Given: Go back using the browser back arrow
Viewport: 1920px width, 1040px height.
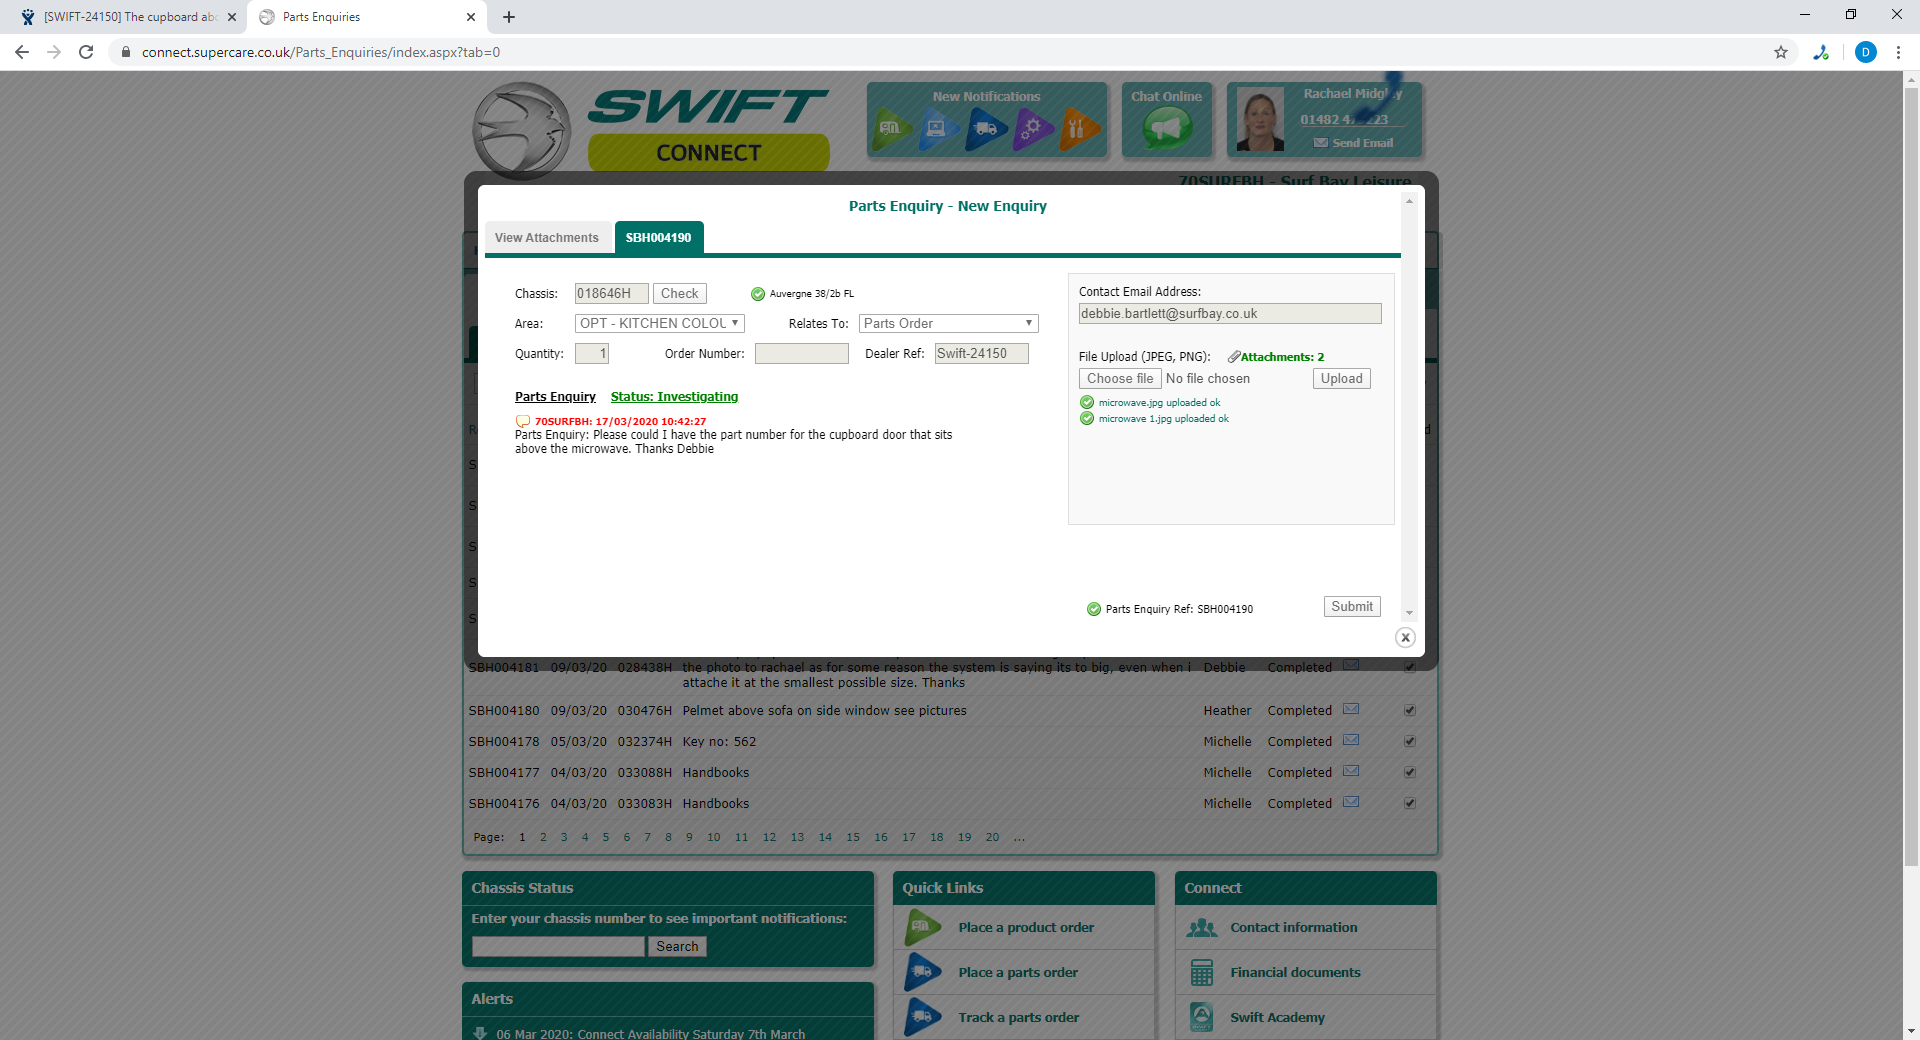Looking at the screenshot, I should coord(22,52).
